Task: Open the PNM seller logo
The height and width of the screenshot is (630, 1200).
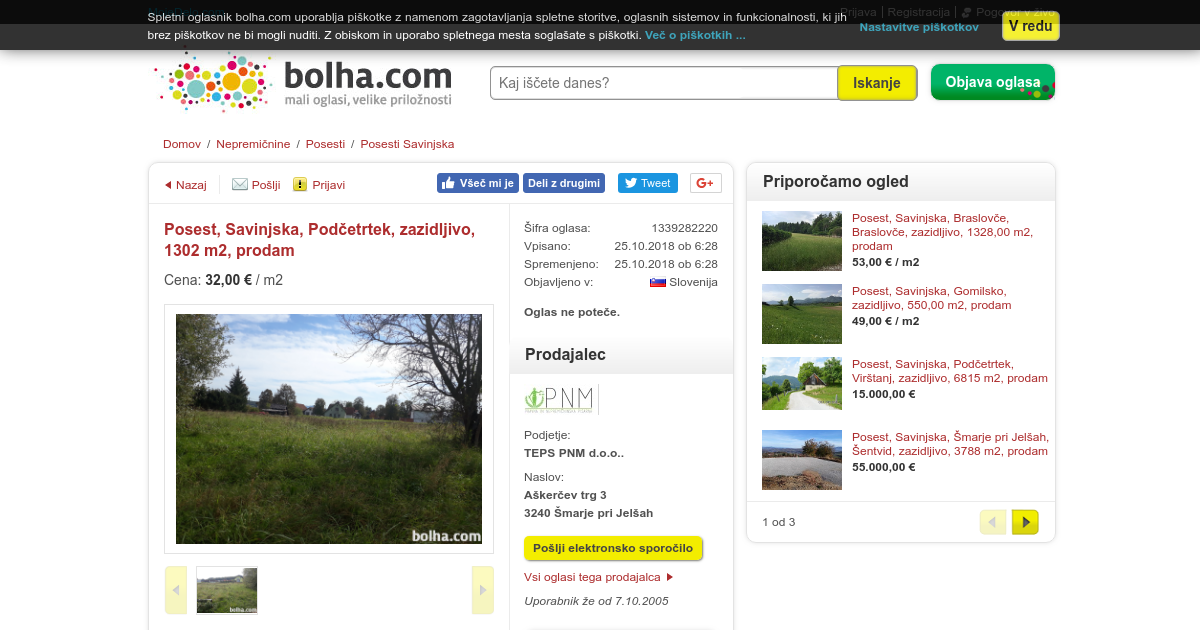Action: 561,399
